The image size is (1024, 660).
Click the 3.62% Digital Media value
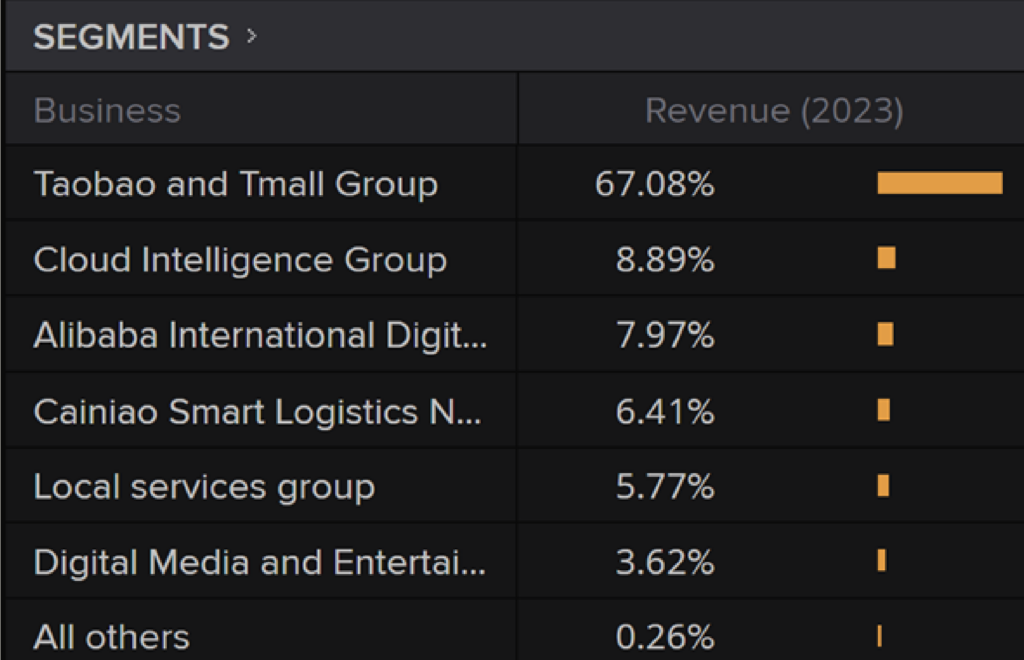[x=665, y=562]
